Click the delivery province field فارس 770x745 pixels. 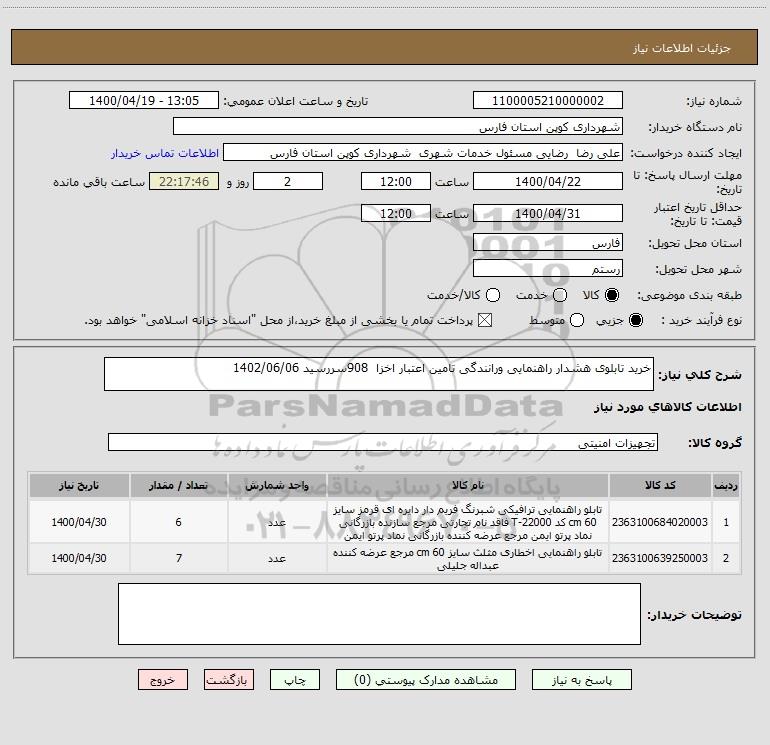(548, 242)
